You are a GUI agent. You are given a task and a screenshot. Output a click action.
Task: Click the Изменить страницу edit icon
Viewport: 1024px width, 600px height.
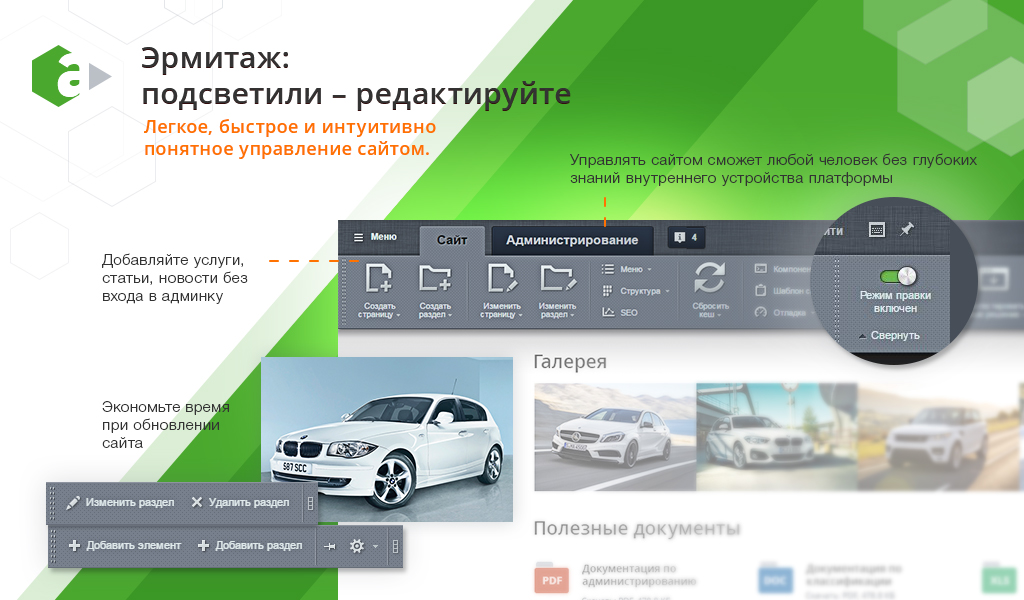[500, 278]
